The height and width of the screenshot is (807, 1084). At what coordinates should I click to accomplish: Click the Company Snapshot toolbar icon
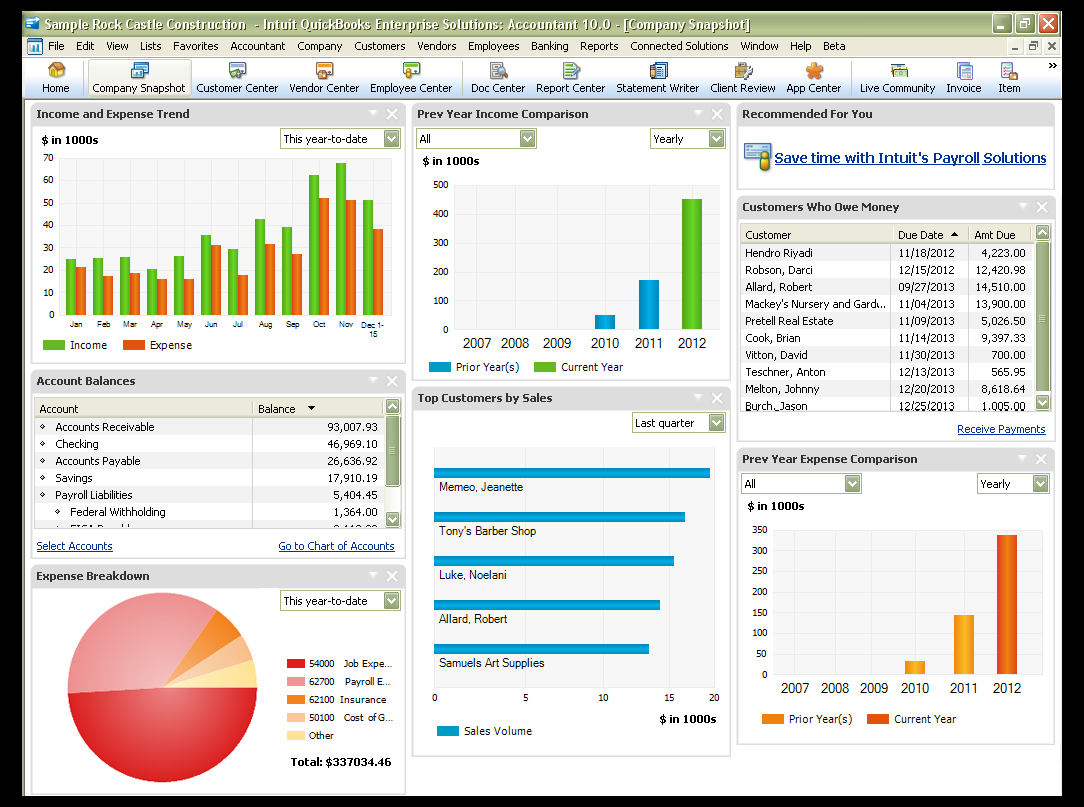coord(139,78)
